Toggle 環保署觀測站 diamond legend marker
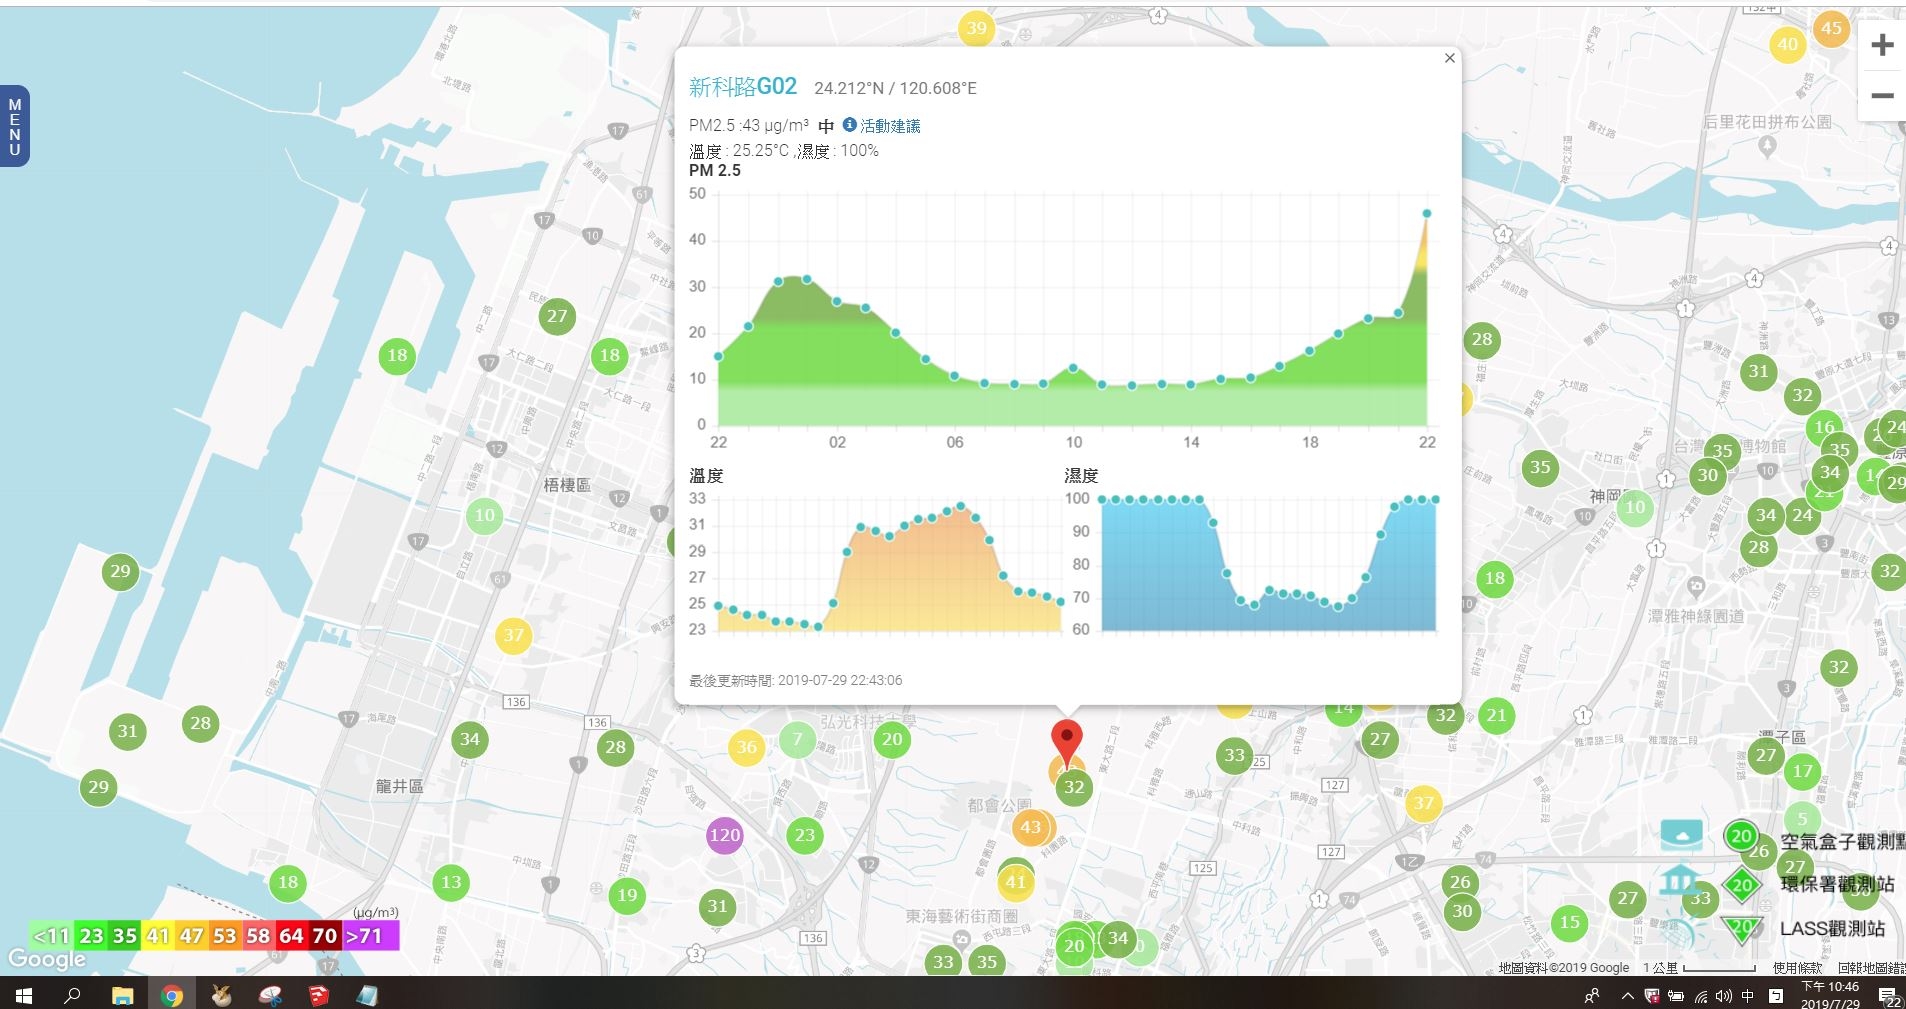Viewport: 1906px width, 1009px height. coord(1742,885)
